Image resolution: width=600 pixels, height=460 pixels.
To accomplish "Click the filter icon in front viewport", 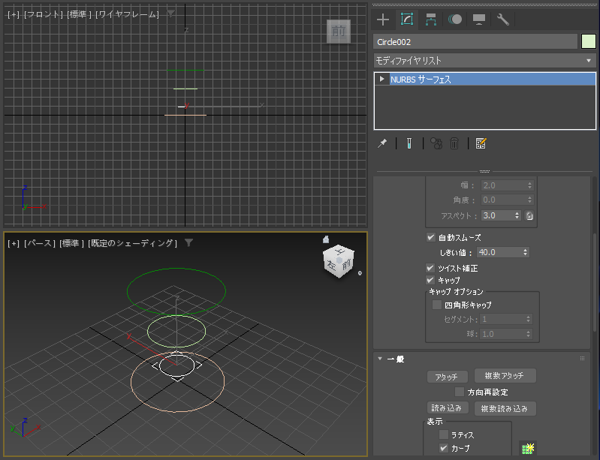I will click(x=171, y=14).
